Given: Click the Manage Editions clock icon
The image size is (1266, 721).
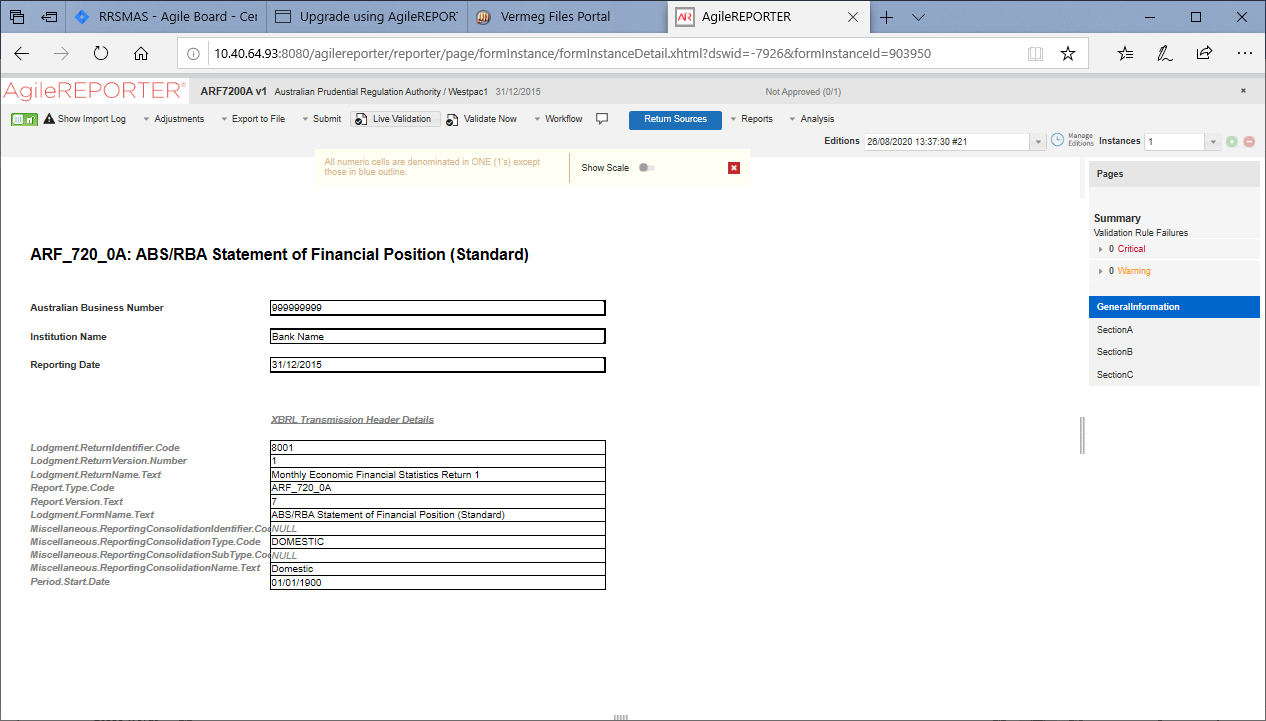Looking at the screenshot, I should [1057, 141].
